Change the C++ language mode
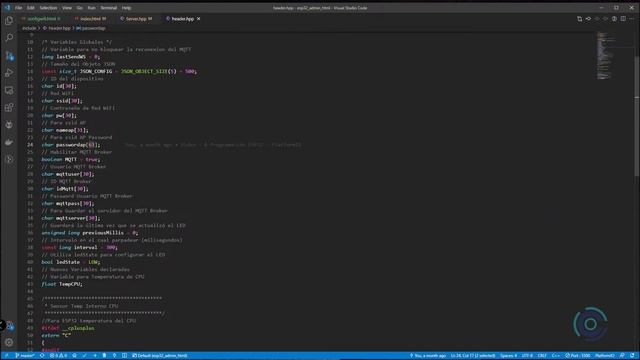Viewport: 640px width, 360px height. [556, 356]
